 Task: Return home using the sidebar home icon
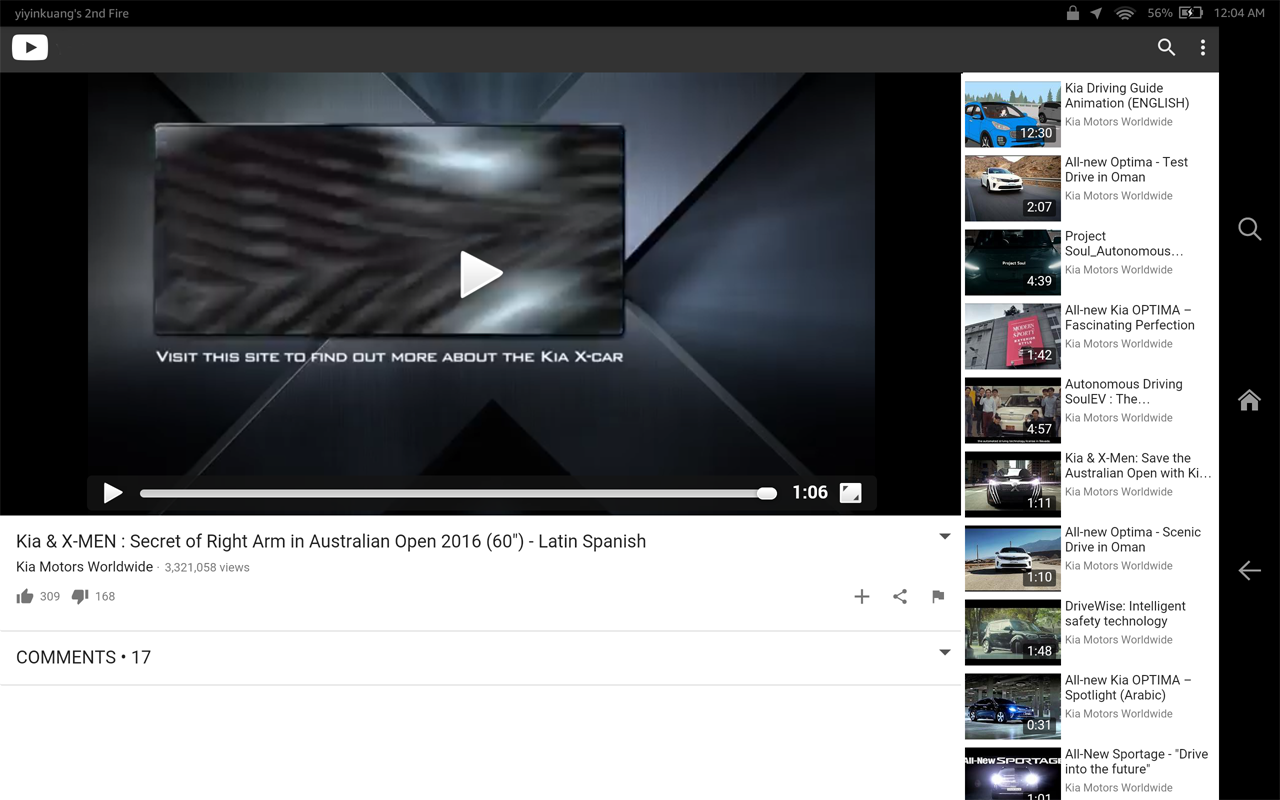point(1249,399)
